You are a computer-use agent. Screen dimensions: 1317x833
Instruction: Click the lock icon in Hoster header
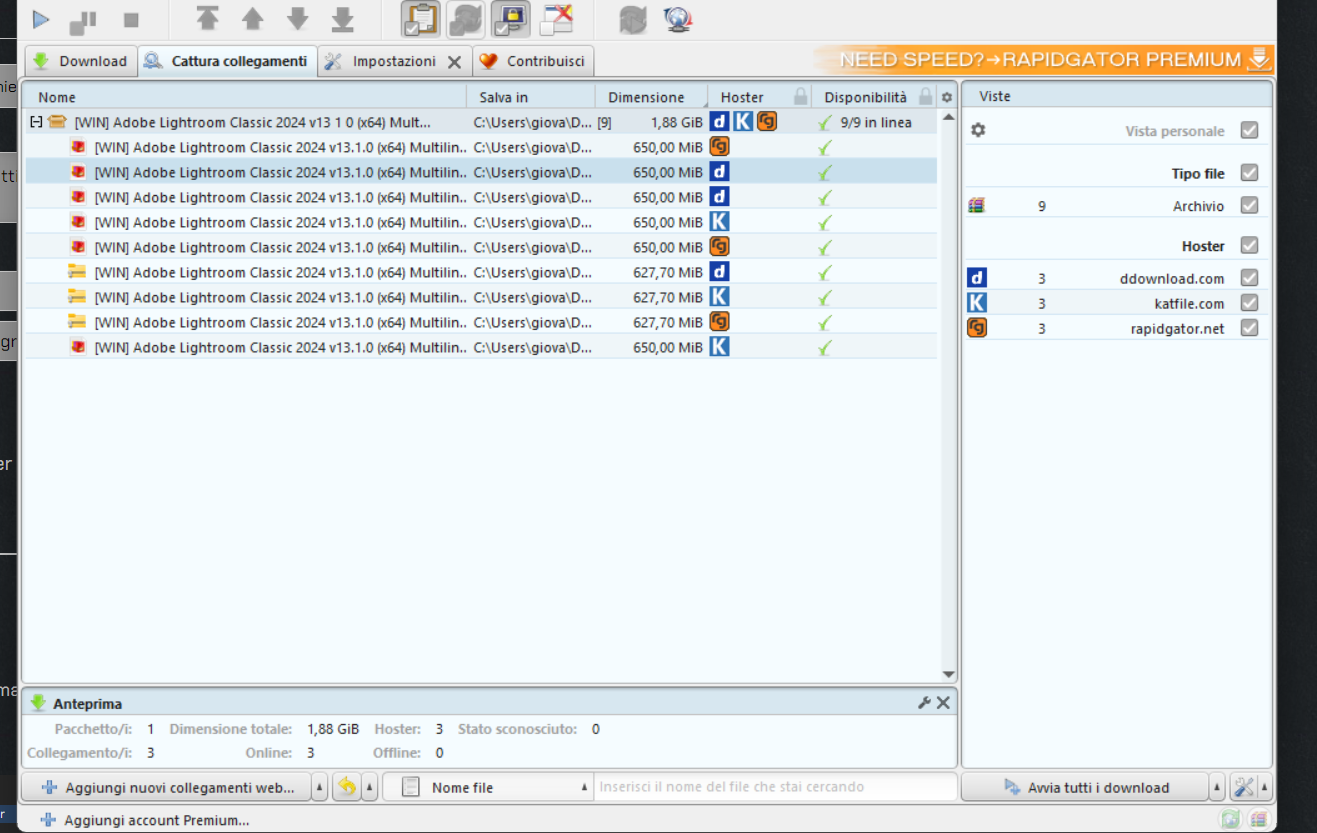click(x=800, y=97)
